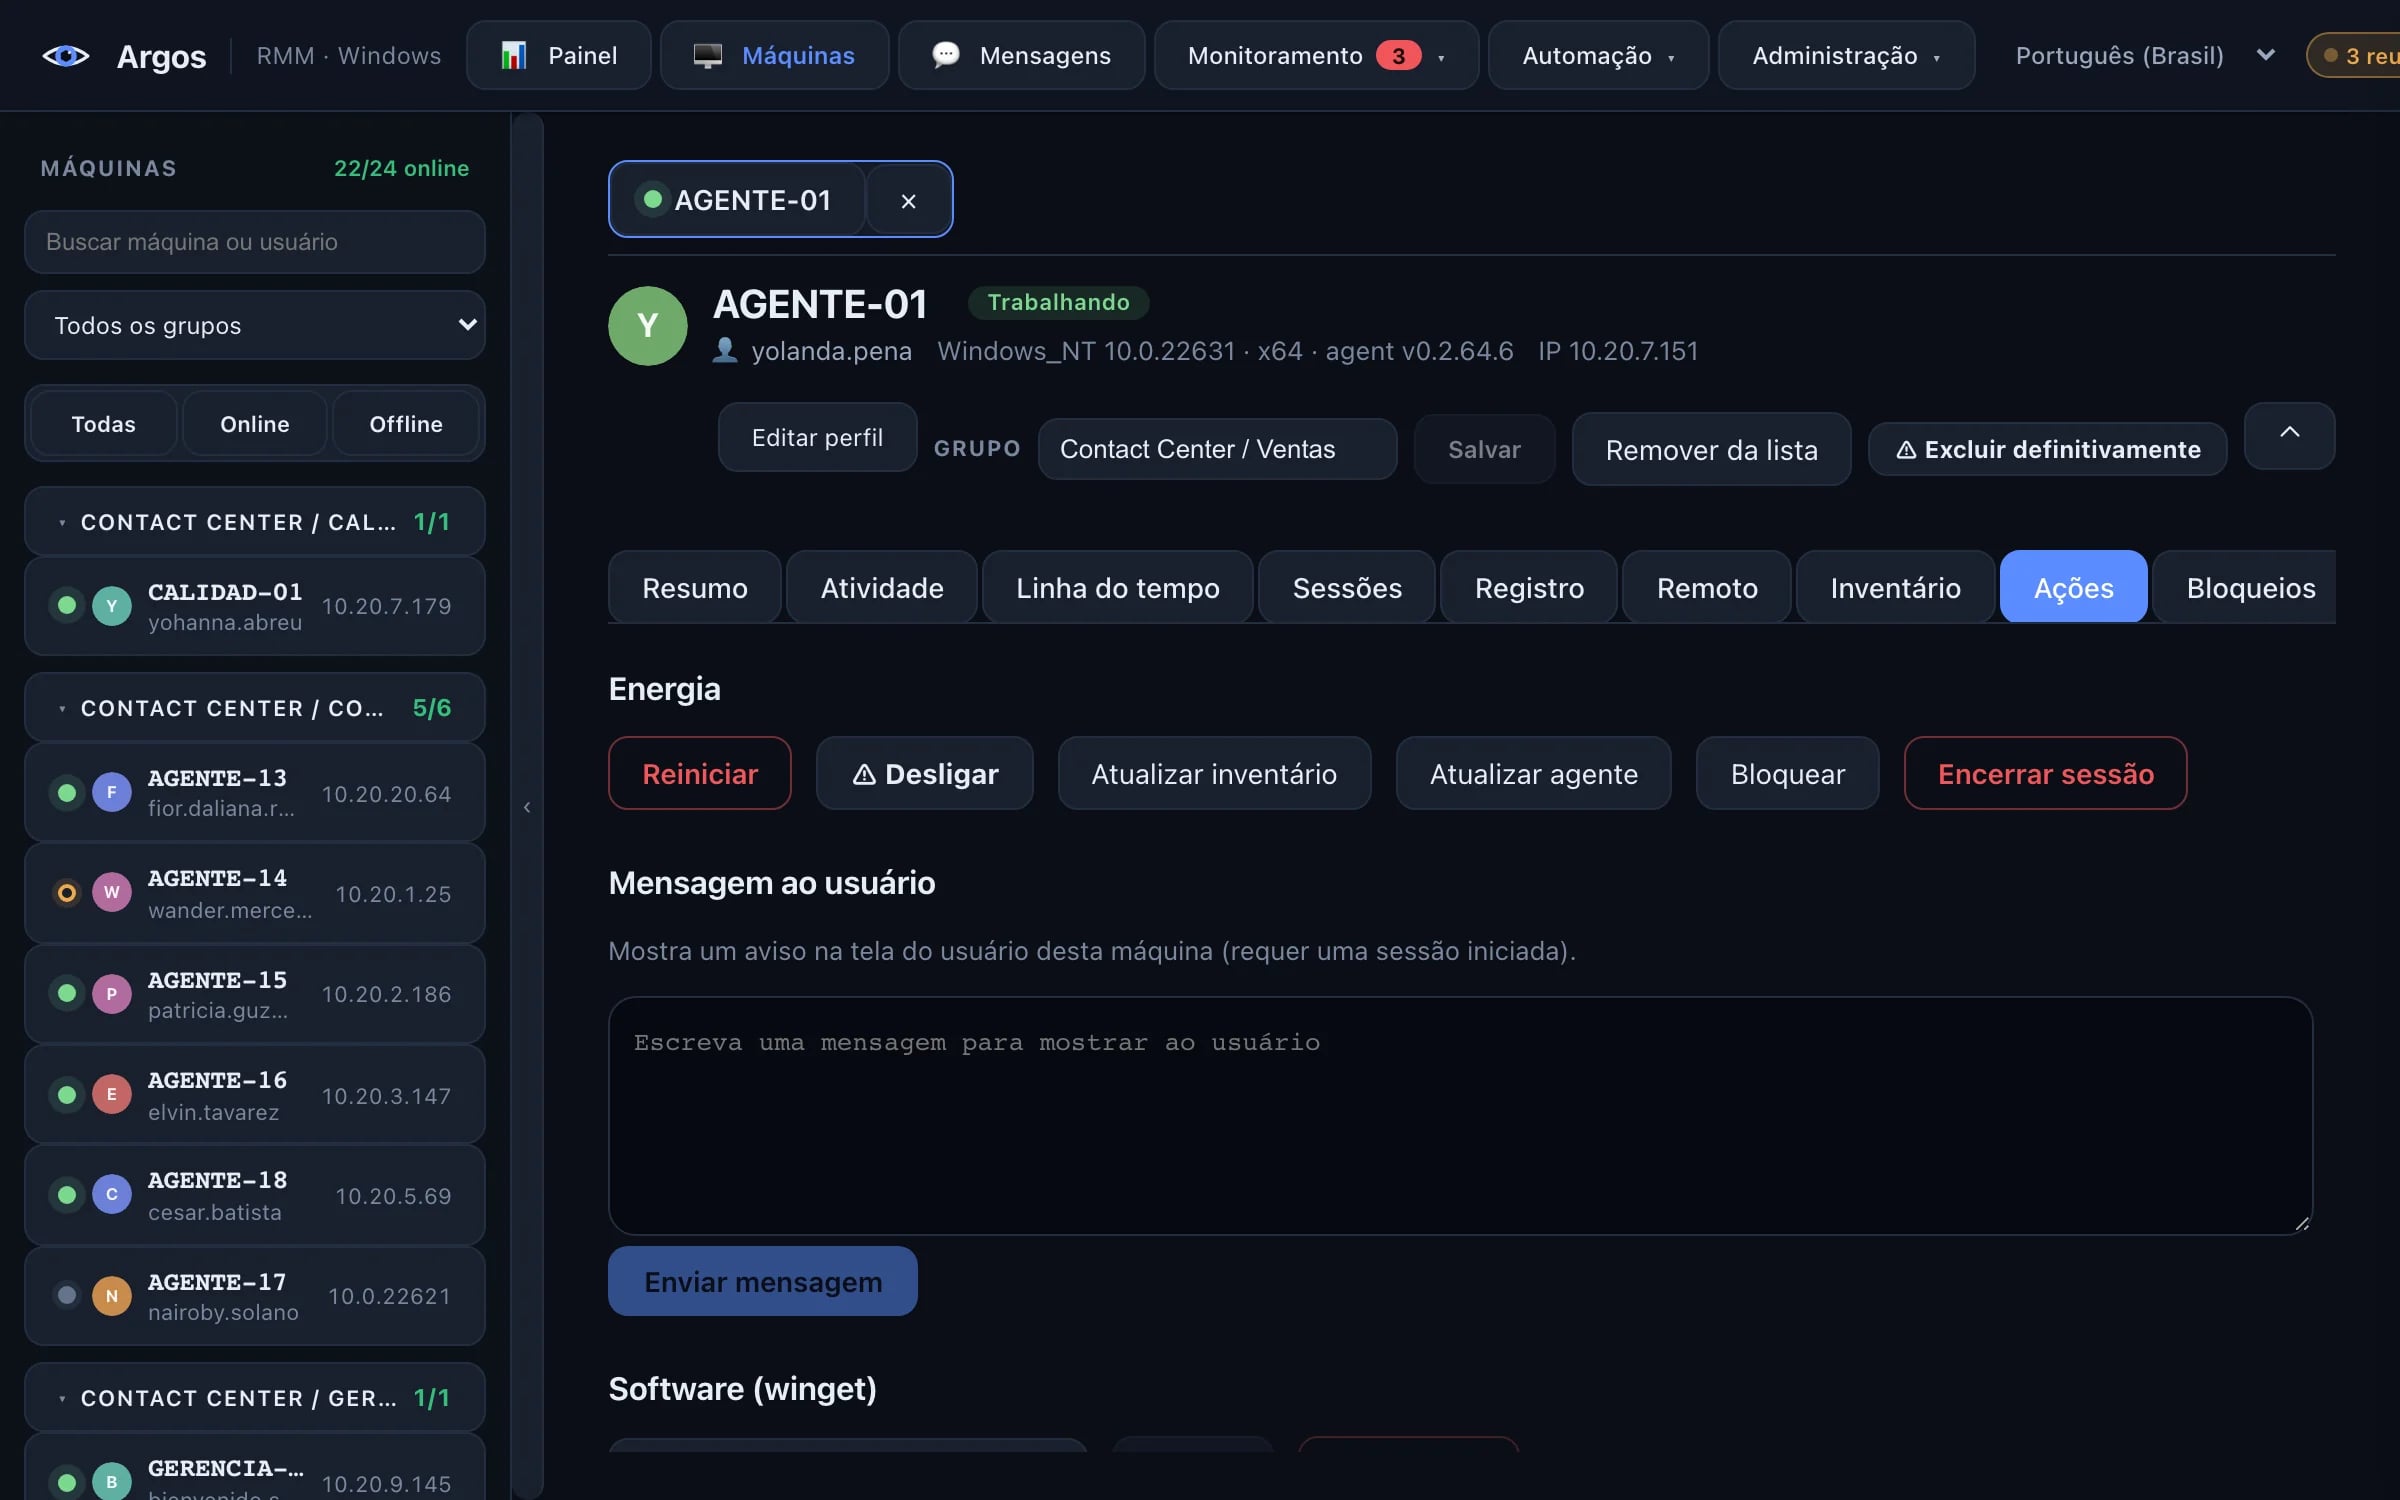Click the W avatar of AGENTE-14
The width and height of the screenshot is (2400, 1500).
click(112, 893)
